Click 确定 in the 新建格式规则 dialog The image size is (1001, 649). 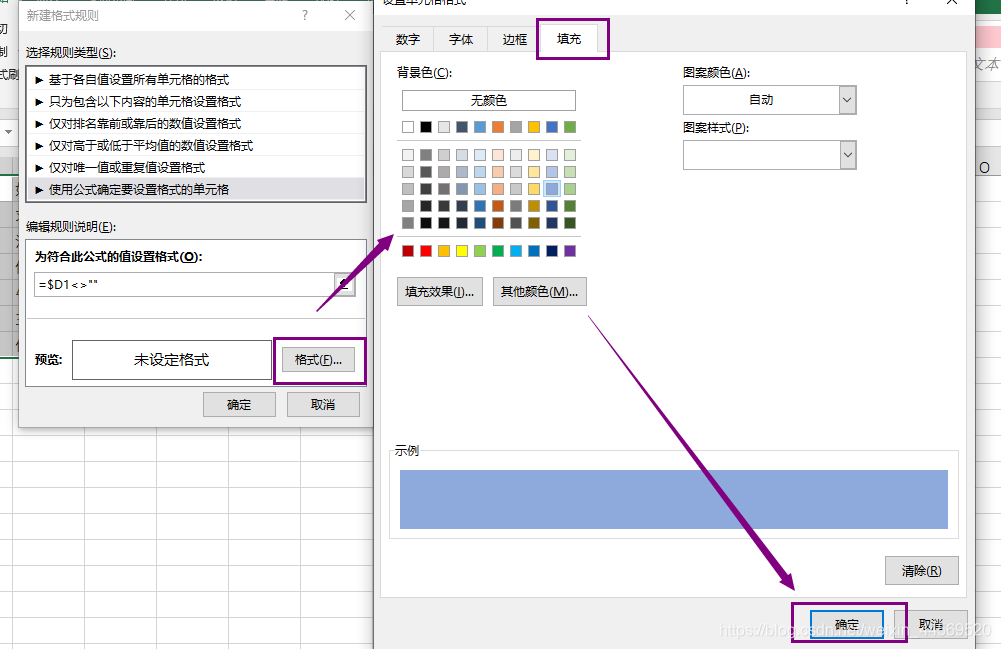[x=239, y=405]
